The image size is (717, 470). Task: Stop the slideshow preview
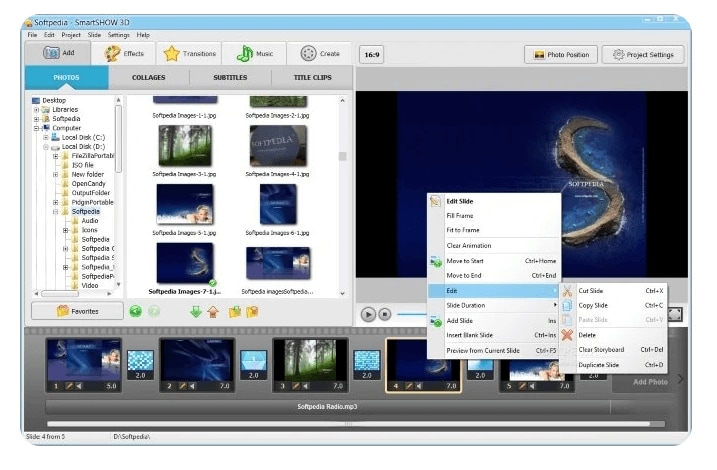click(x=385, y=315)
